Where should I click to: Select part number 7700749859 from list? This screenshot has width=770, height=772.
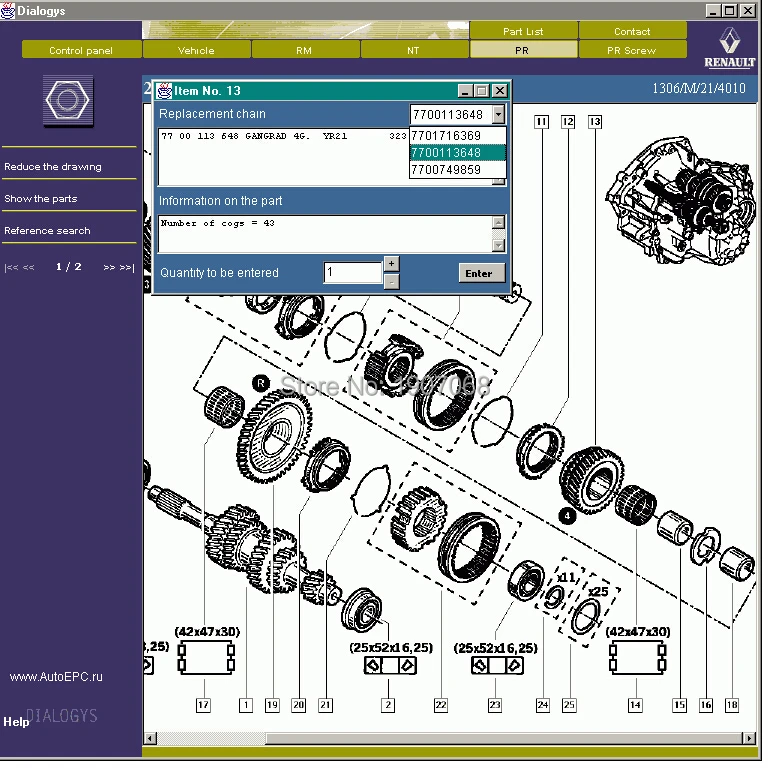point(457,170)
